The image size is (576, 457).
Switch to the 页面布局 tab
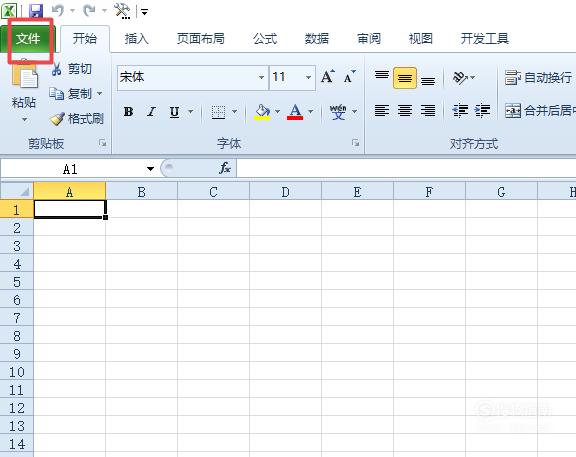(x=201, y=39)
